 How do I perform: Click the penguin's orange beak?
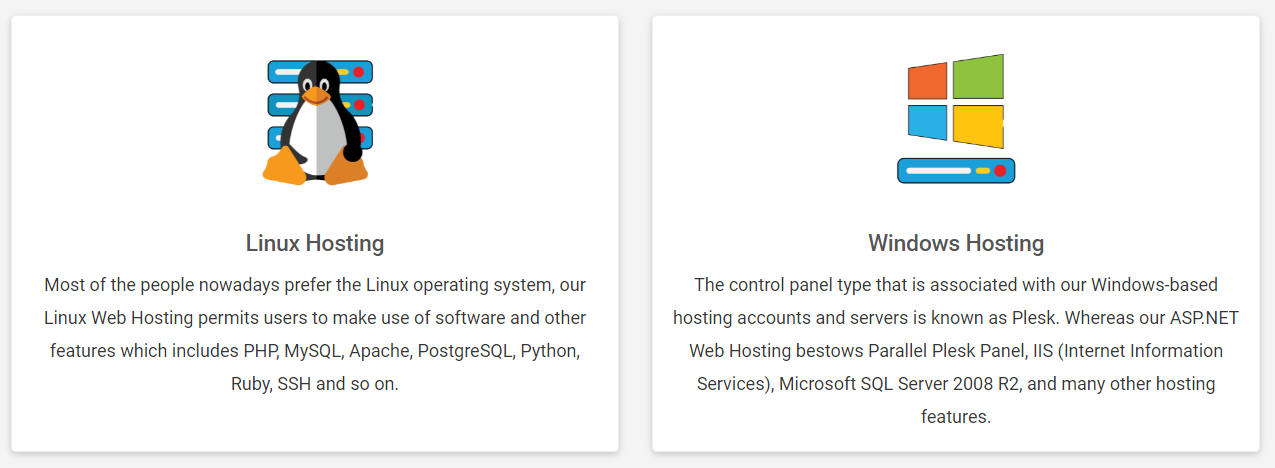pos(316,96)
